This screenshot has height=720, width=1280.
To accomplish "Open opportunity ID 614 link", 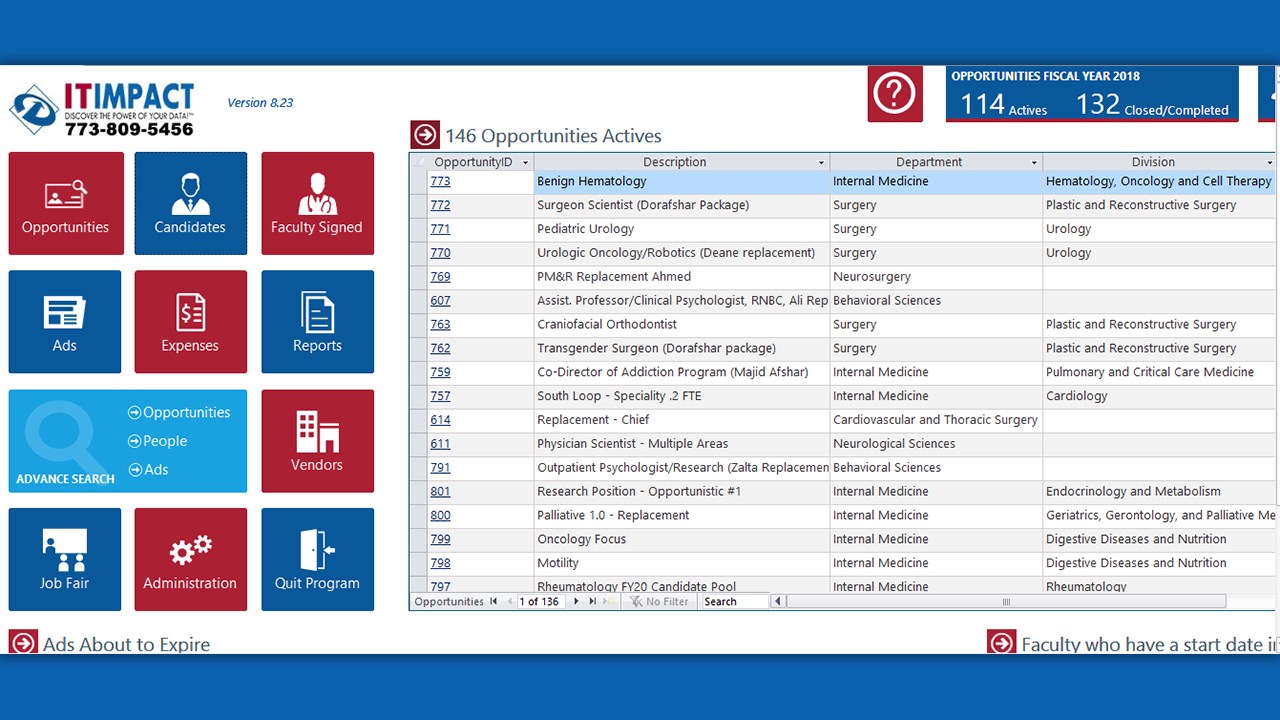I will (440, 421).
